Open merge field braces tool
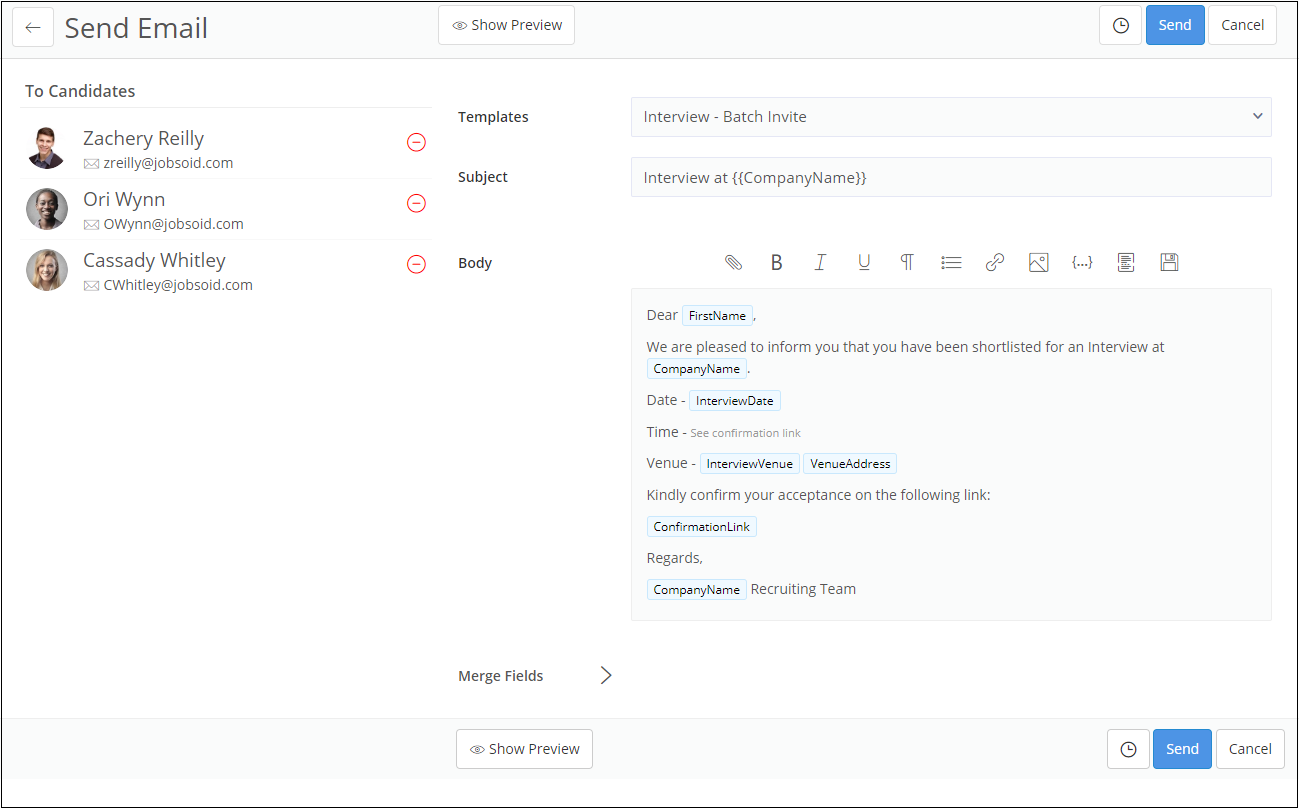 (x=1082, y=262)
